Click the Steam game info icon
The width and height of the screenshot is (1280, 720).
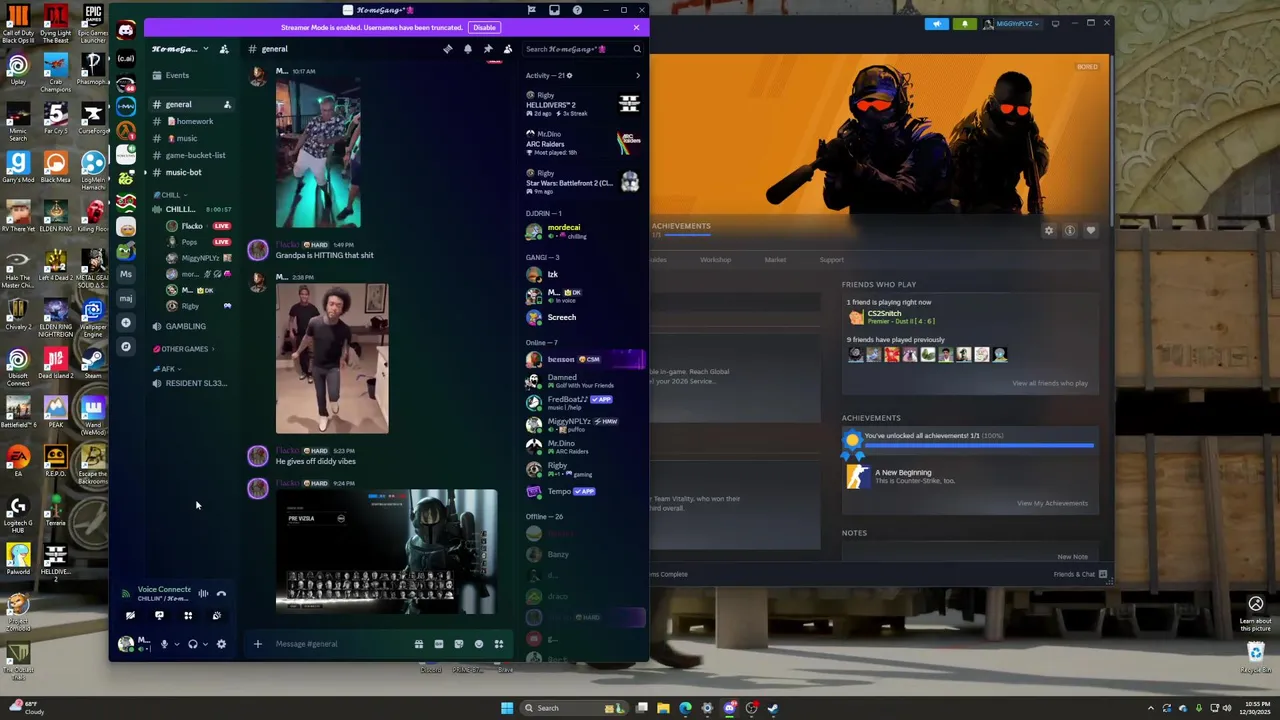point(1069,231)
